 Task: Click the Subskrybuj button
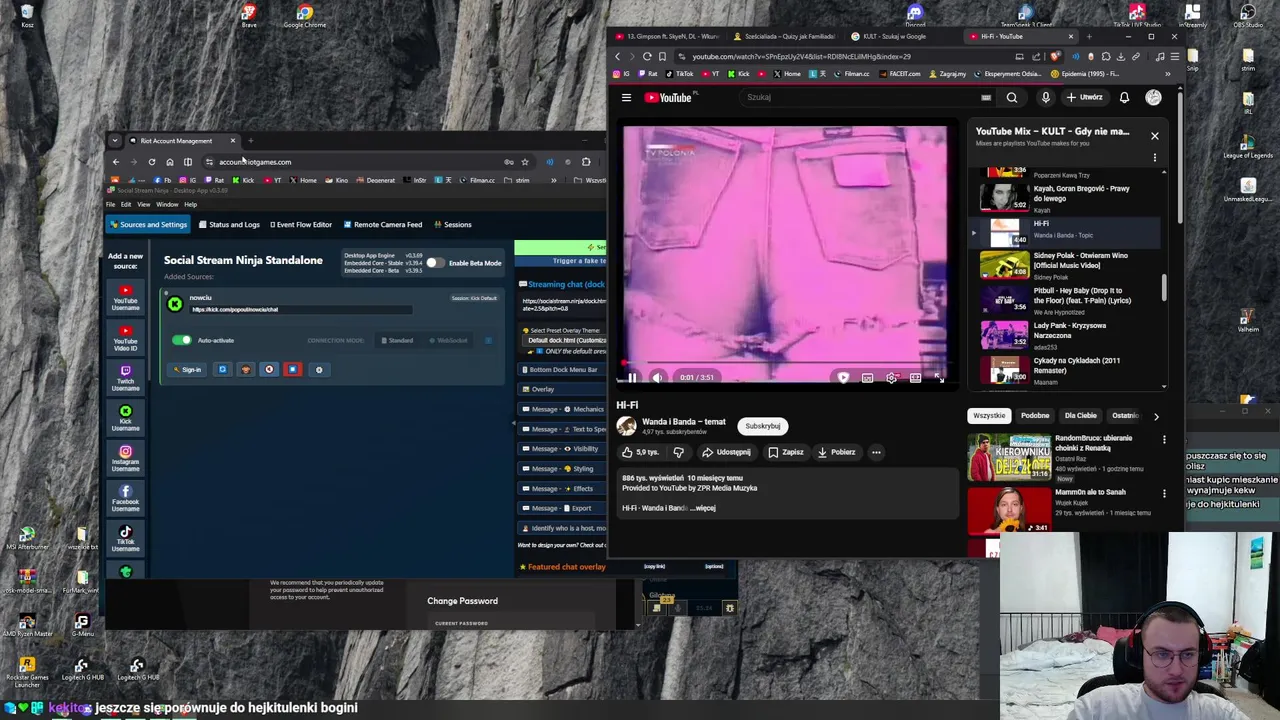pos(762,426)
